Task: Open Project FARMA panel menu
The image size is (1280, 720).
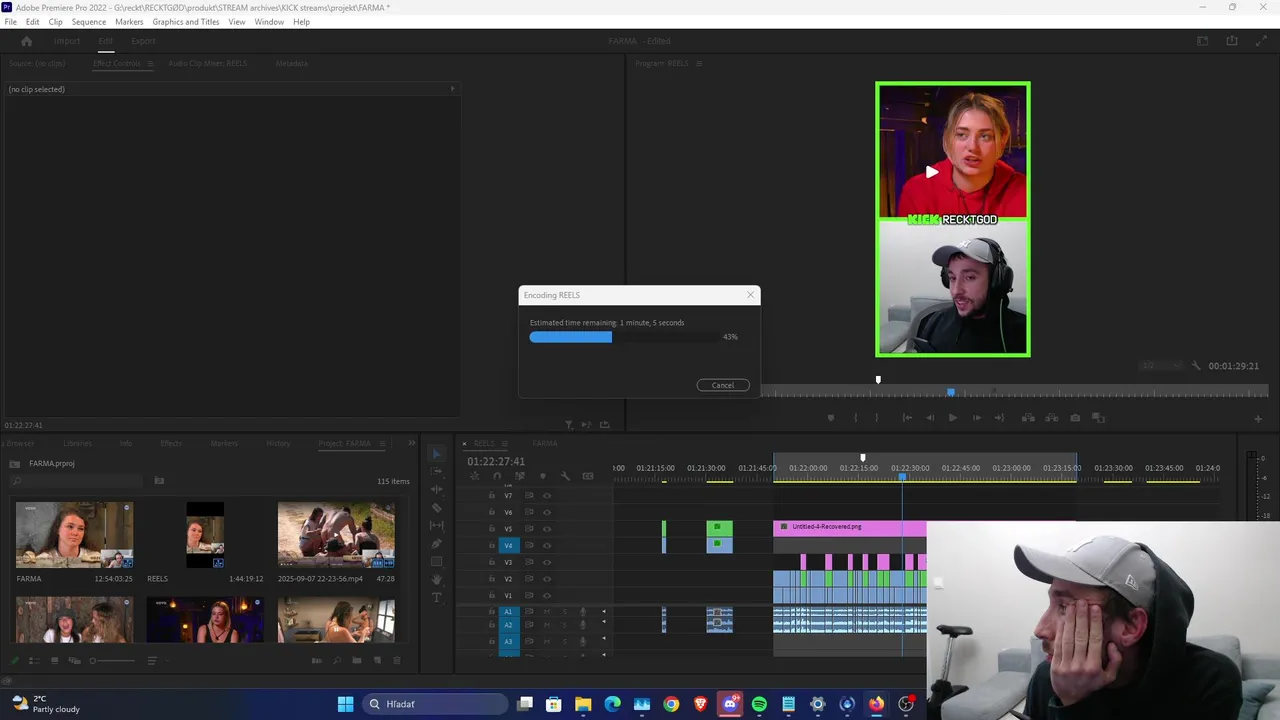Action: [x=380, y=443]
